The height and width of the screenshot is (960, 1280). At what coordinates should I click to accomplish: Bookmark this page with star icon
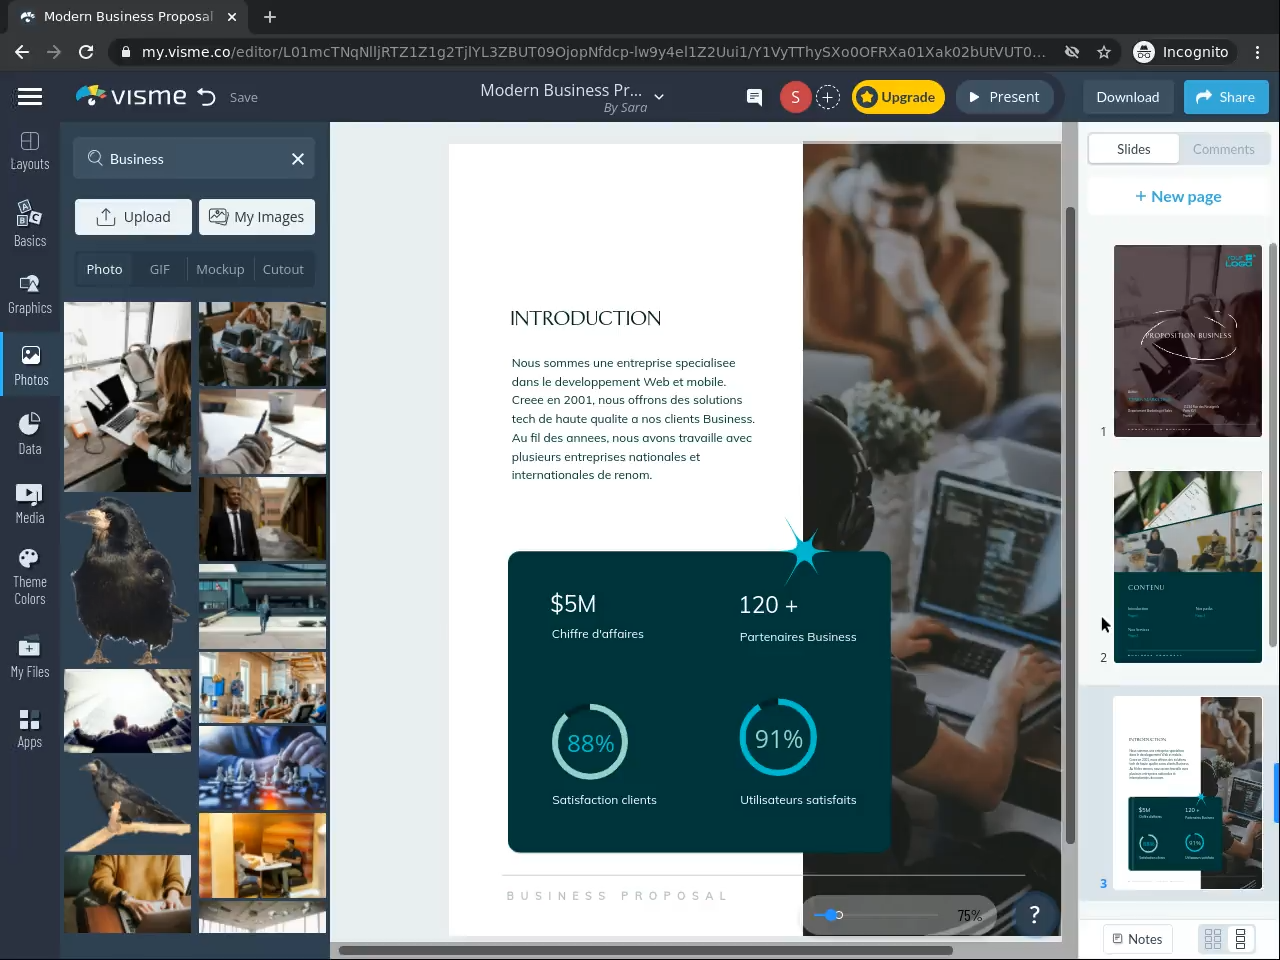pos(1104,52)
